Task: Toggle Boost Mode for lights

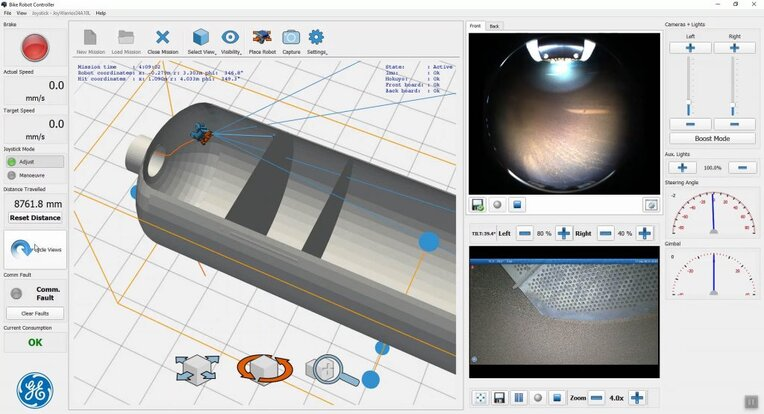Action: (712, 139)
